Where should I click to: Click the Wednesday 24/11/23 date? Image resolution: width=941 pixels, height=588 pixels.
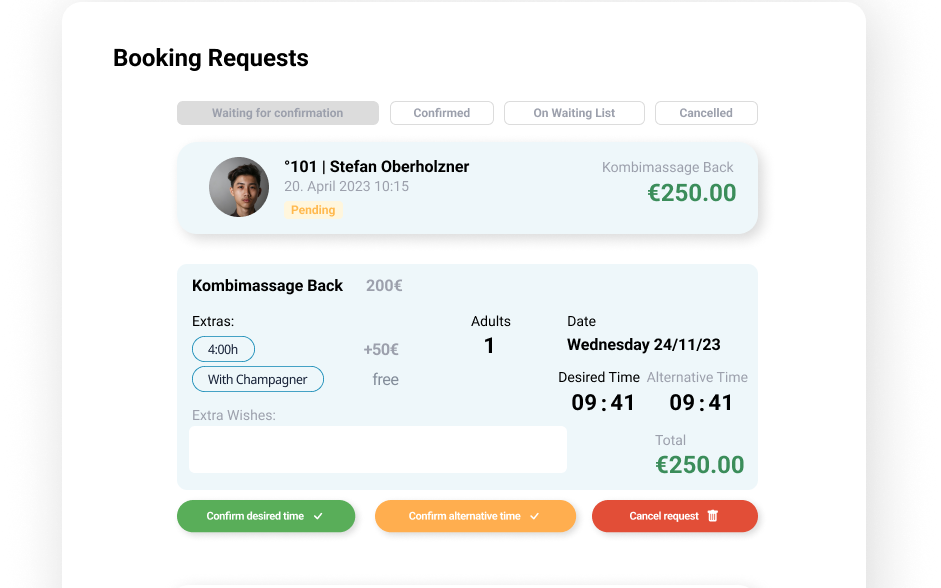[643, 345]
